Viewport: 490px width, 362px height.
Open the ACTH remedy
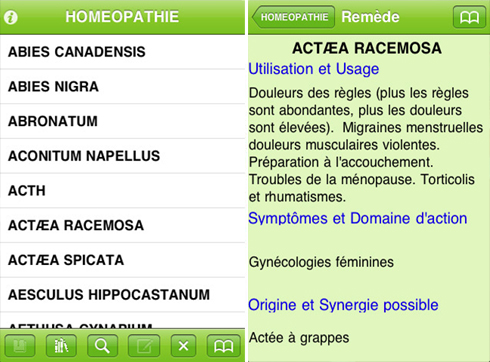pos(122,191)
